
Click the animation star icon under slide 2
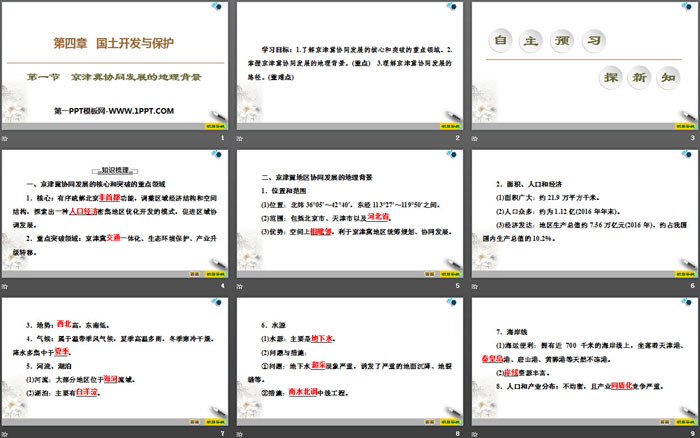point(240,138)
